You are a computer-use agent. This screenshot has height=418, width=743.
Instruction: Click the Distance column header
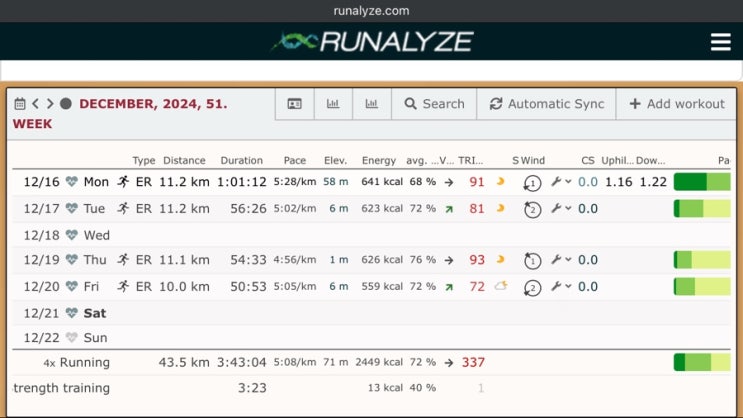pos(184,160)
